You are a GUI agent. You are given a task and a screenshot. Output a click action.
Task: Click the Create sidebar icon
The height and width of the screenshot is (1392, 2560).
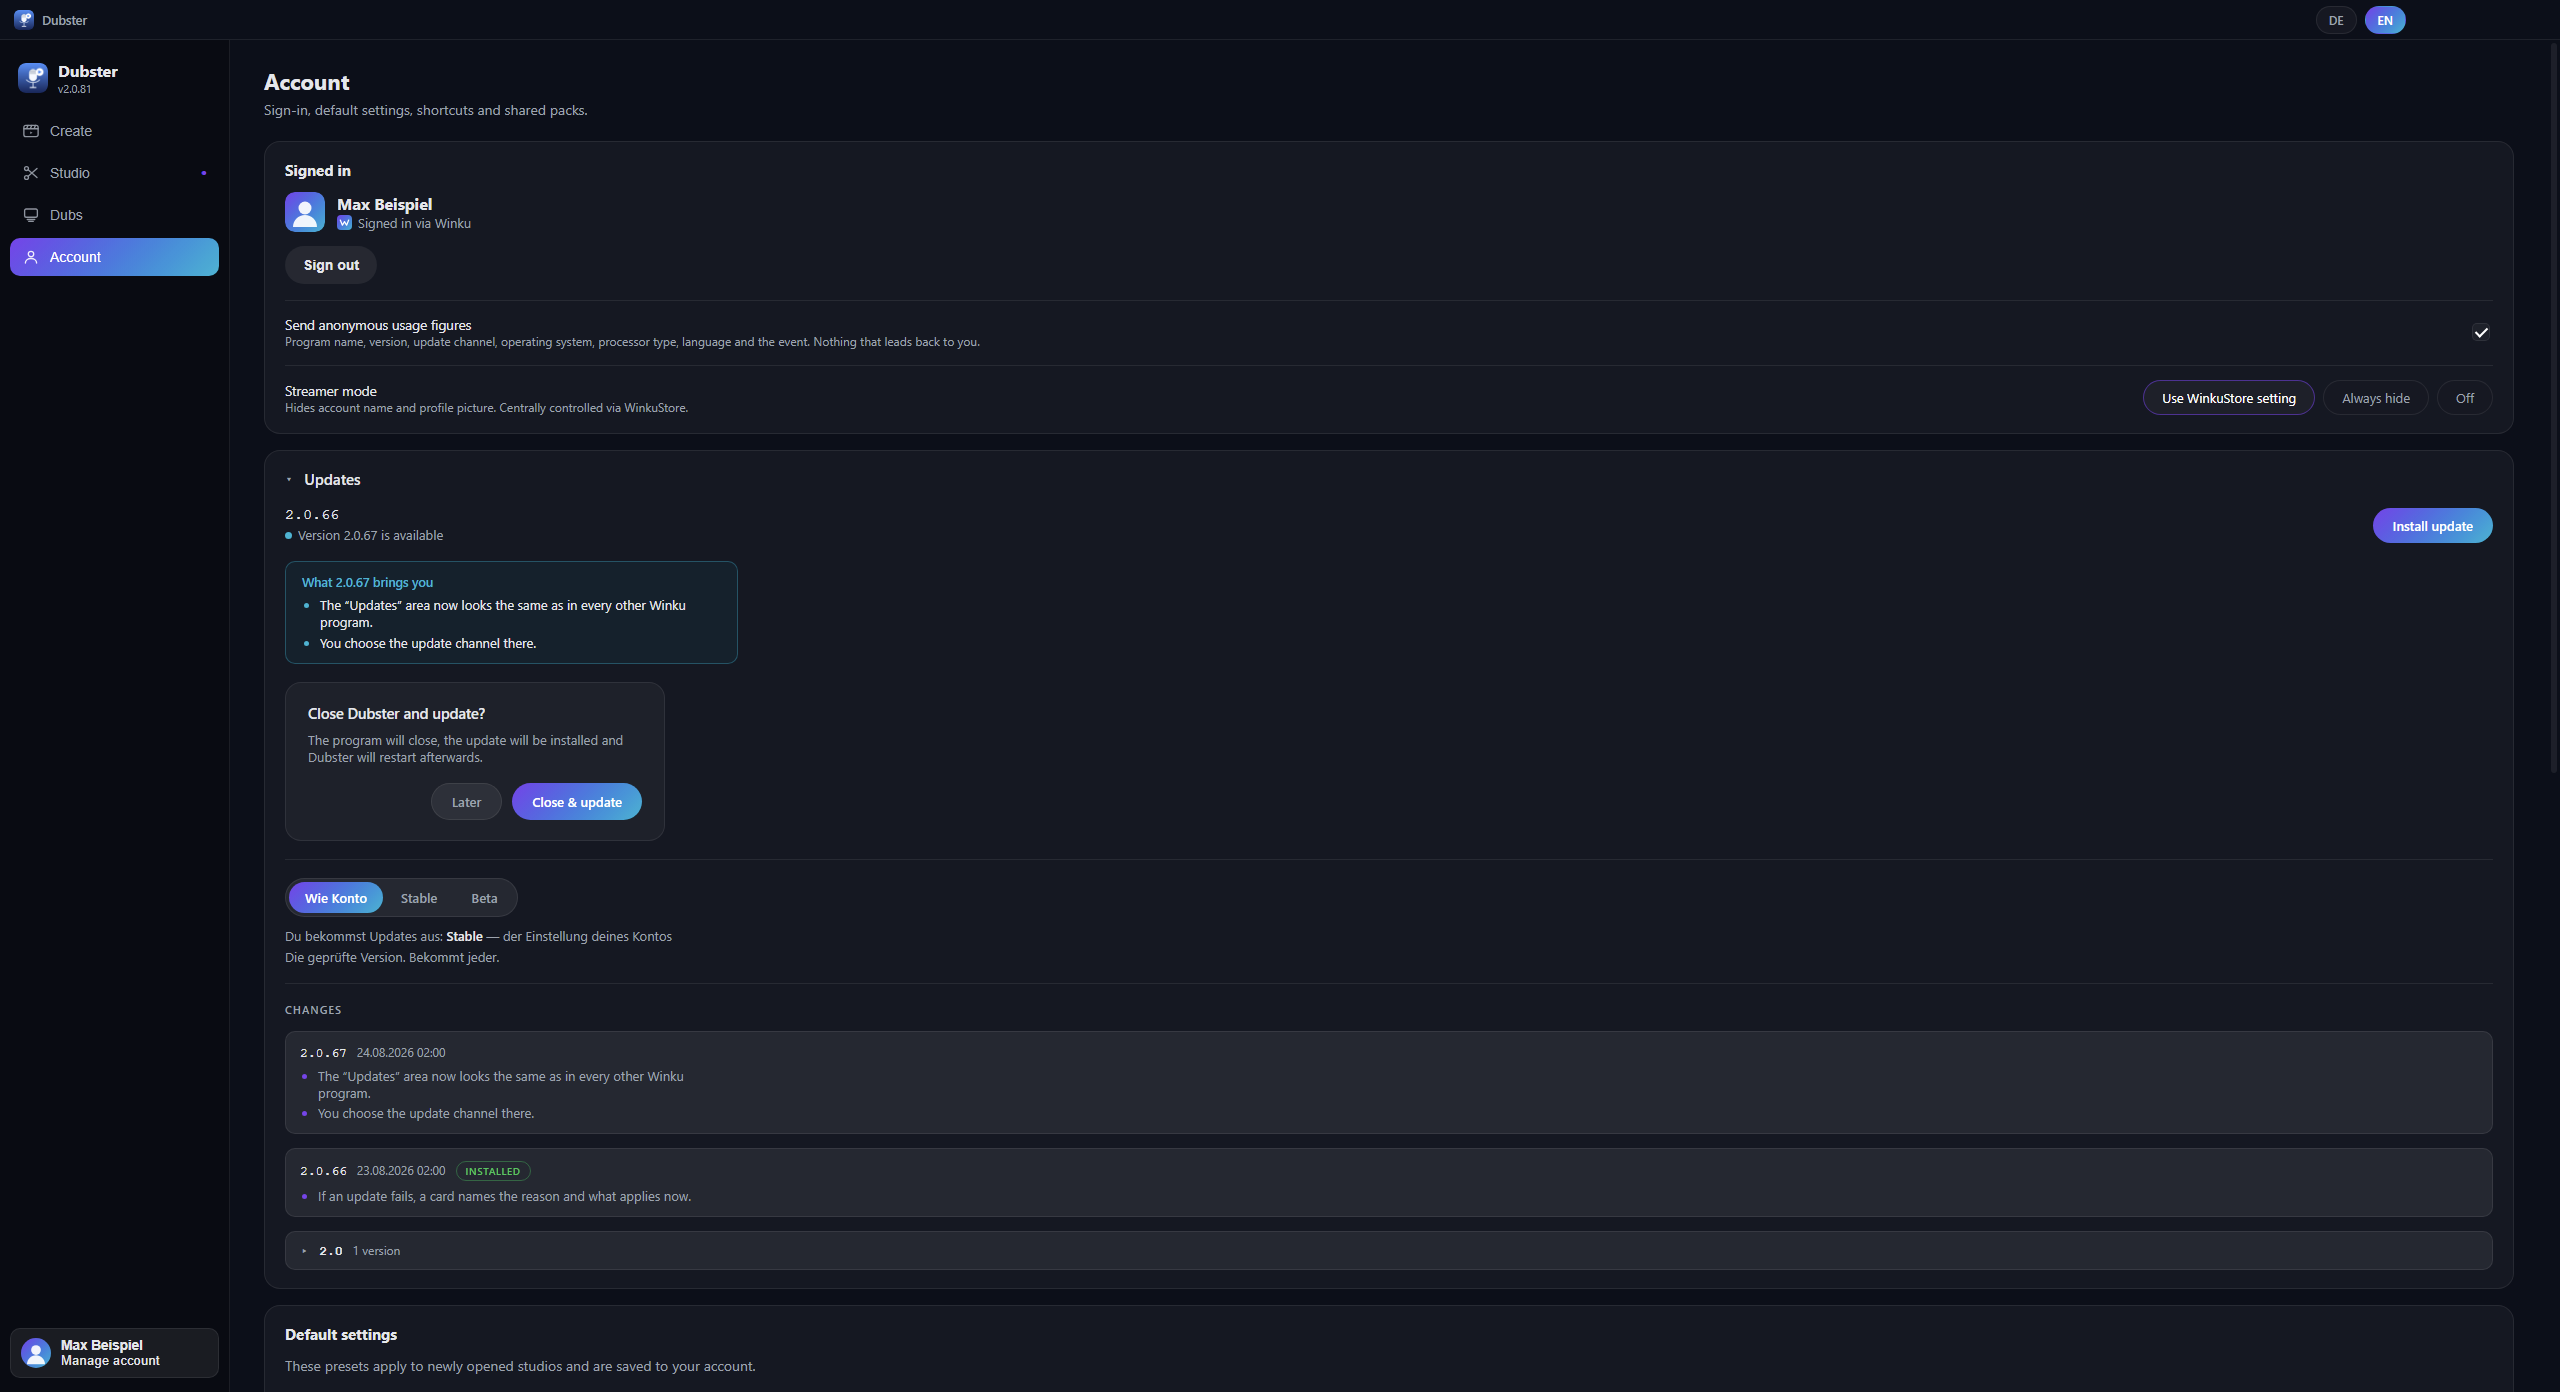[31, 131]
